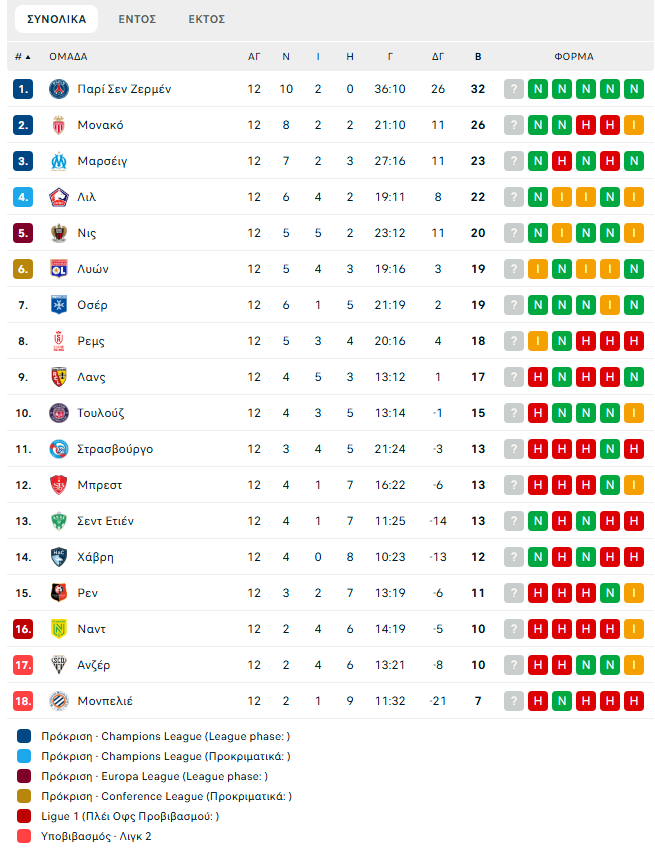
Task: Sort by the Β points column header
Action: coord(478,57)
